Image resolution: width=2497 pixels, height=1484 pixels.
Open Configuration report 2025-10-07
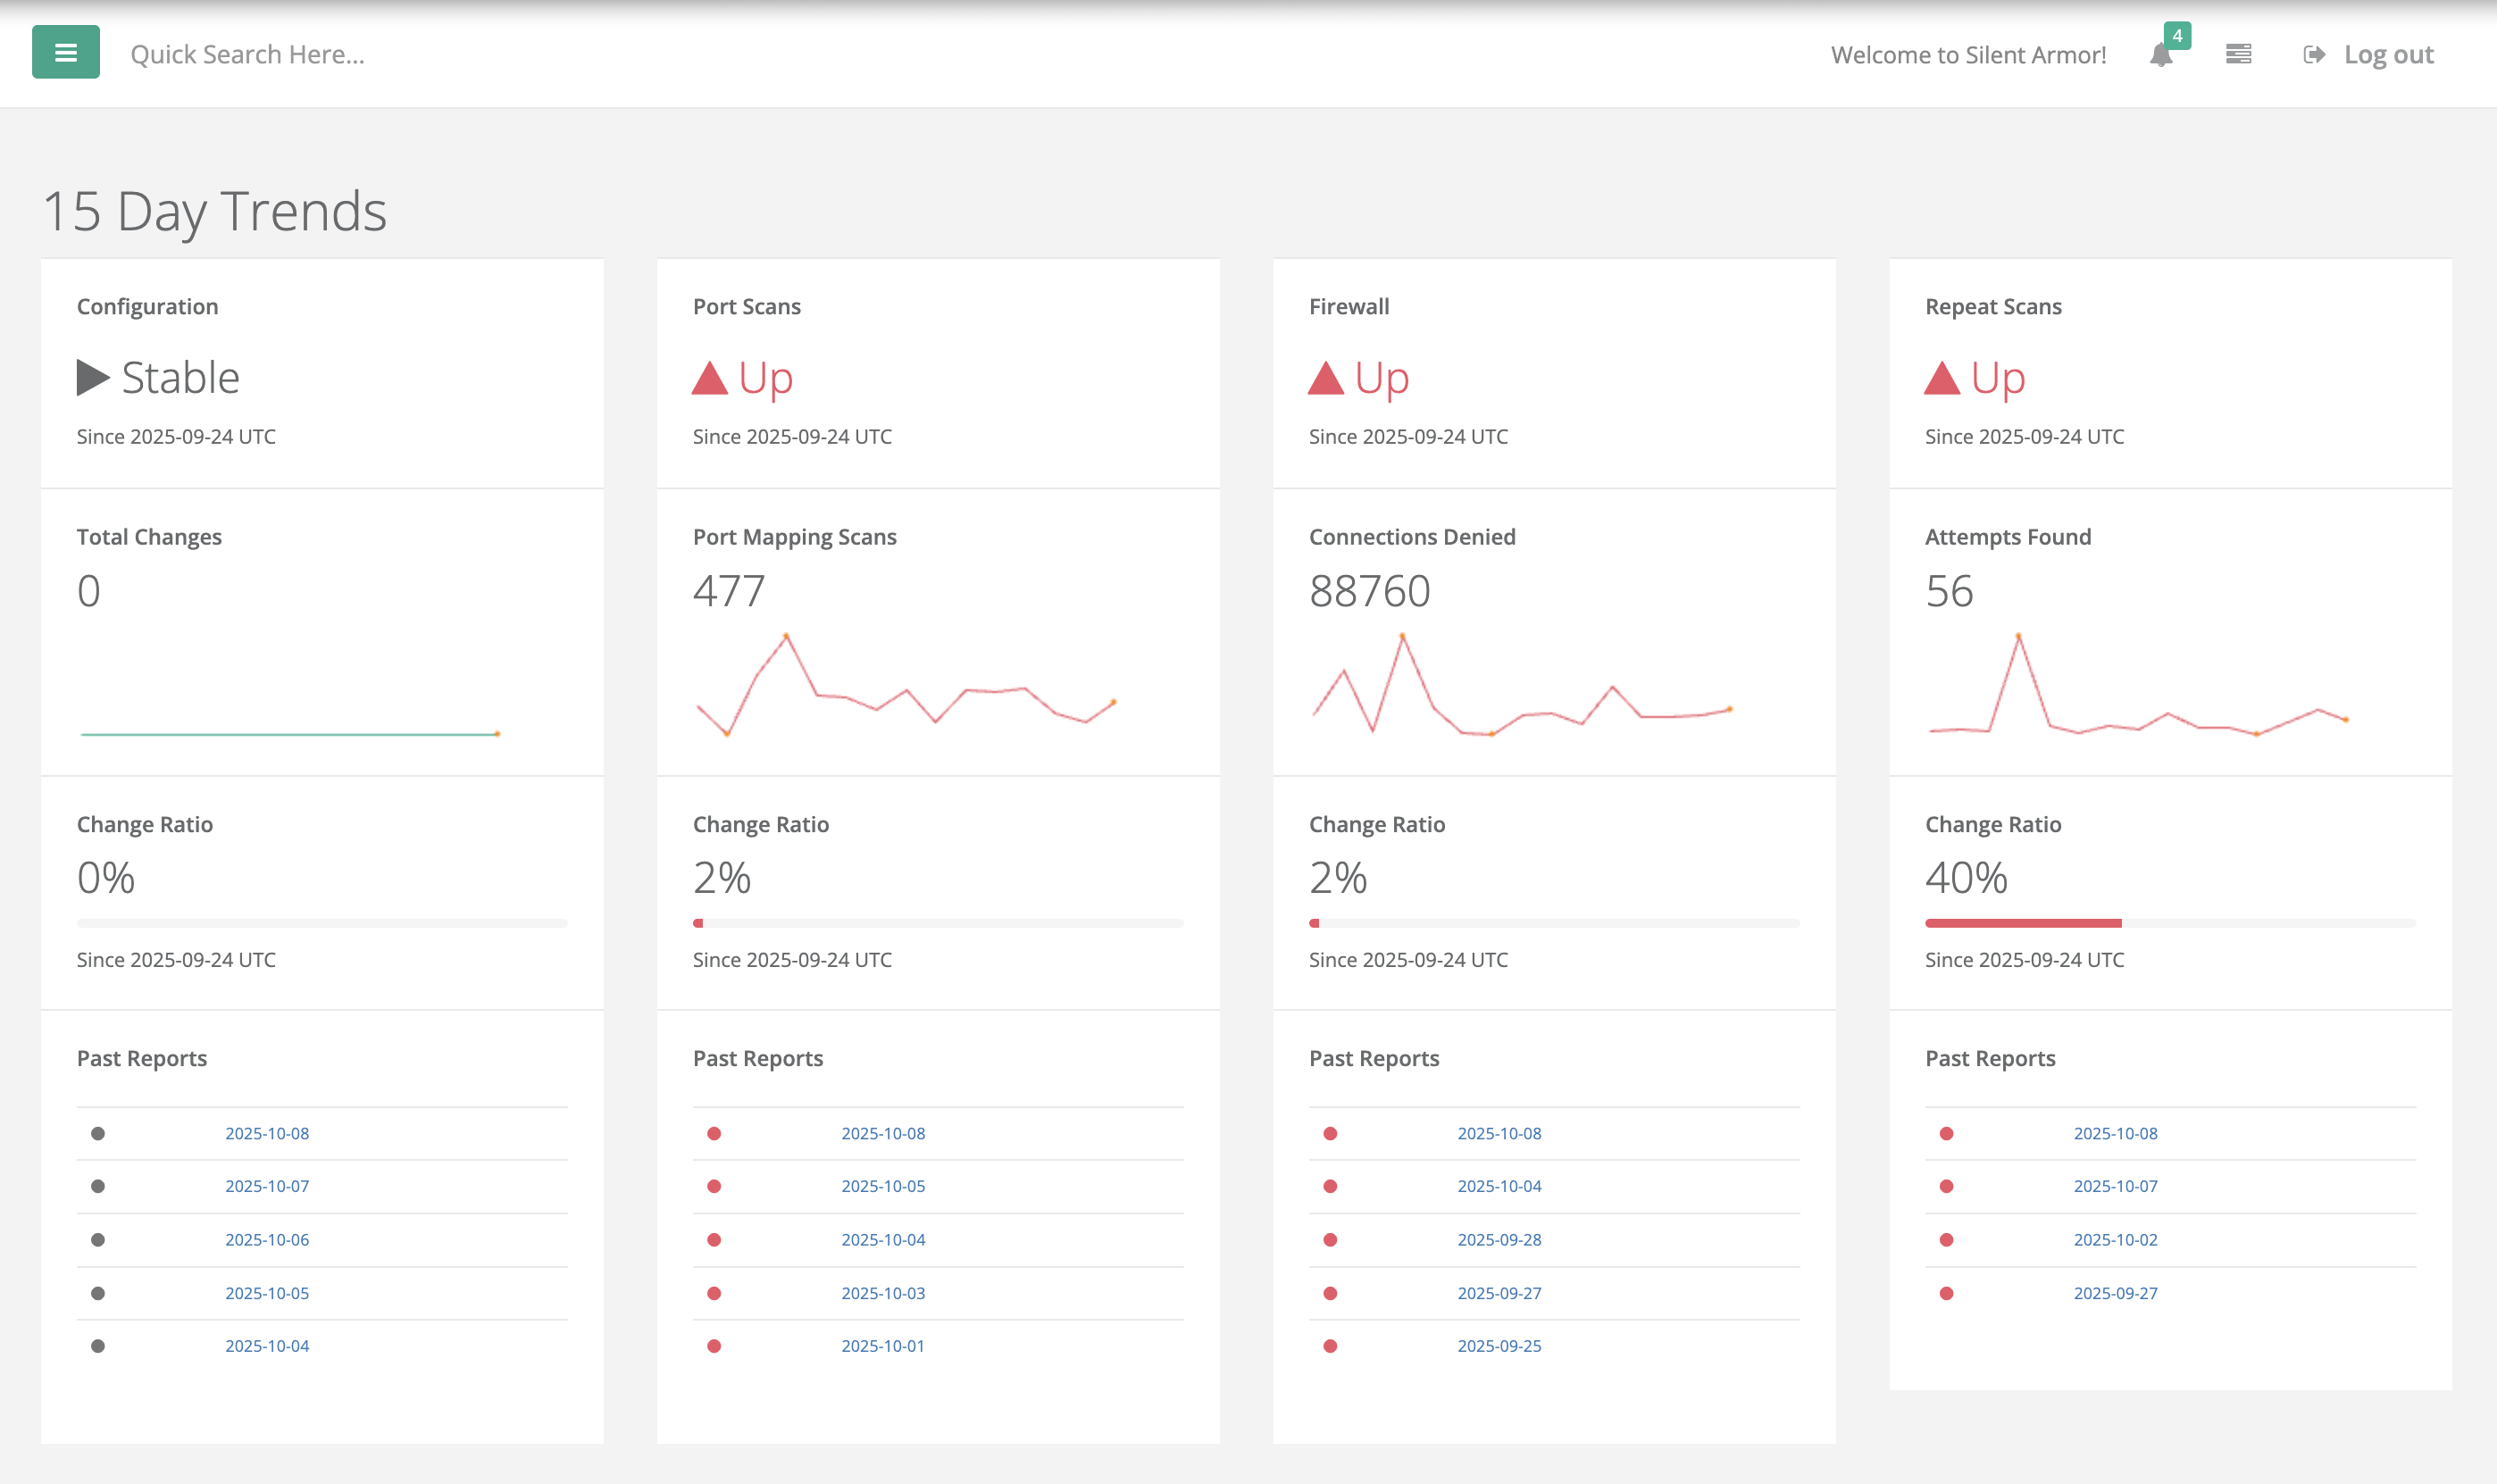pos(267,1186)
